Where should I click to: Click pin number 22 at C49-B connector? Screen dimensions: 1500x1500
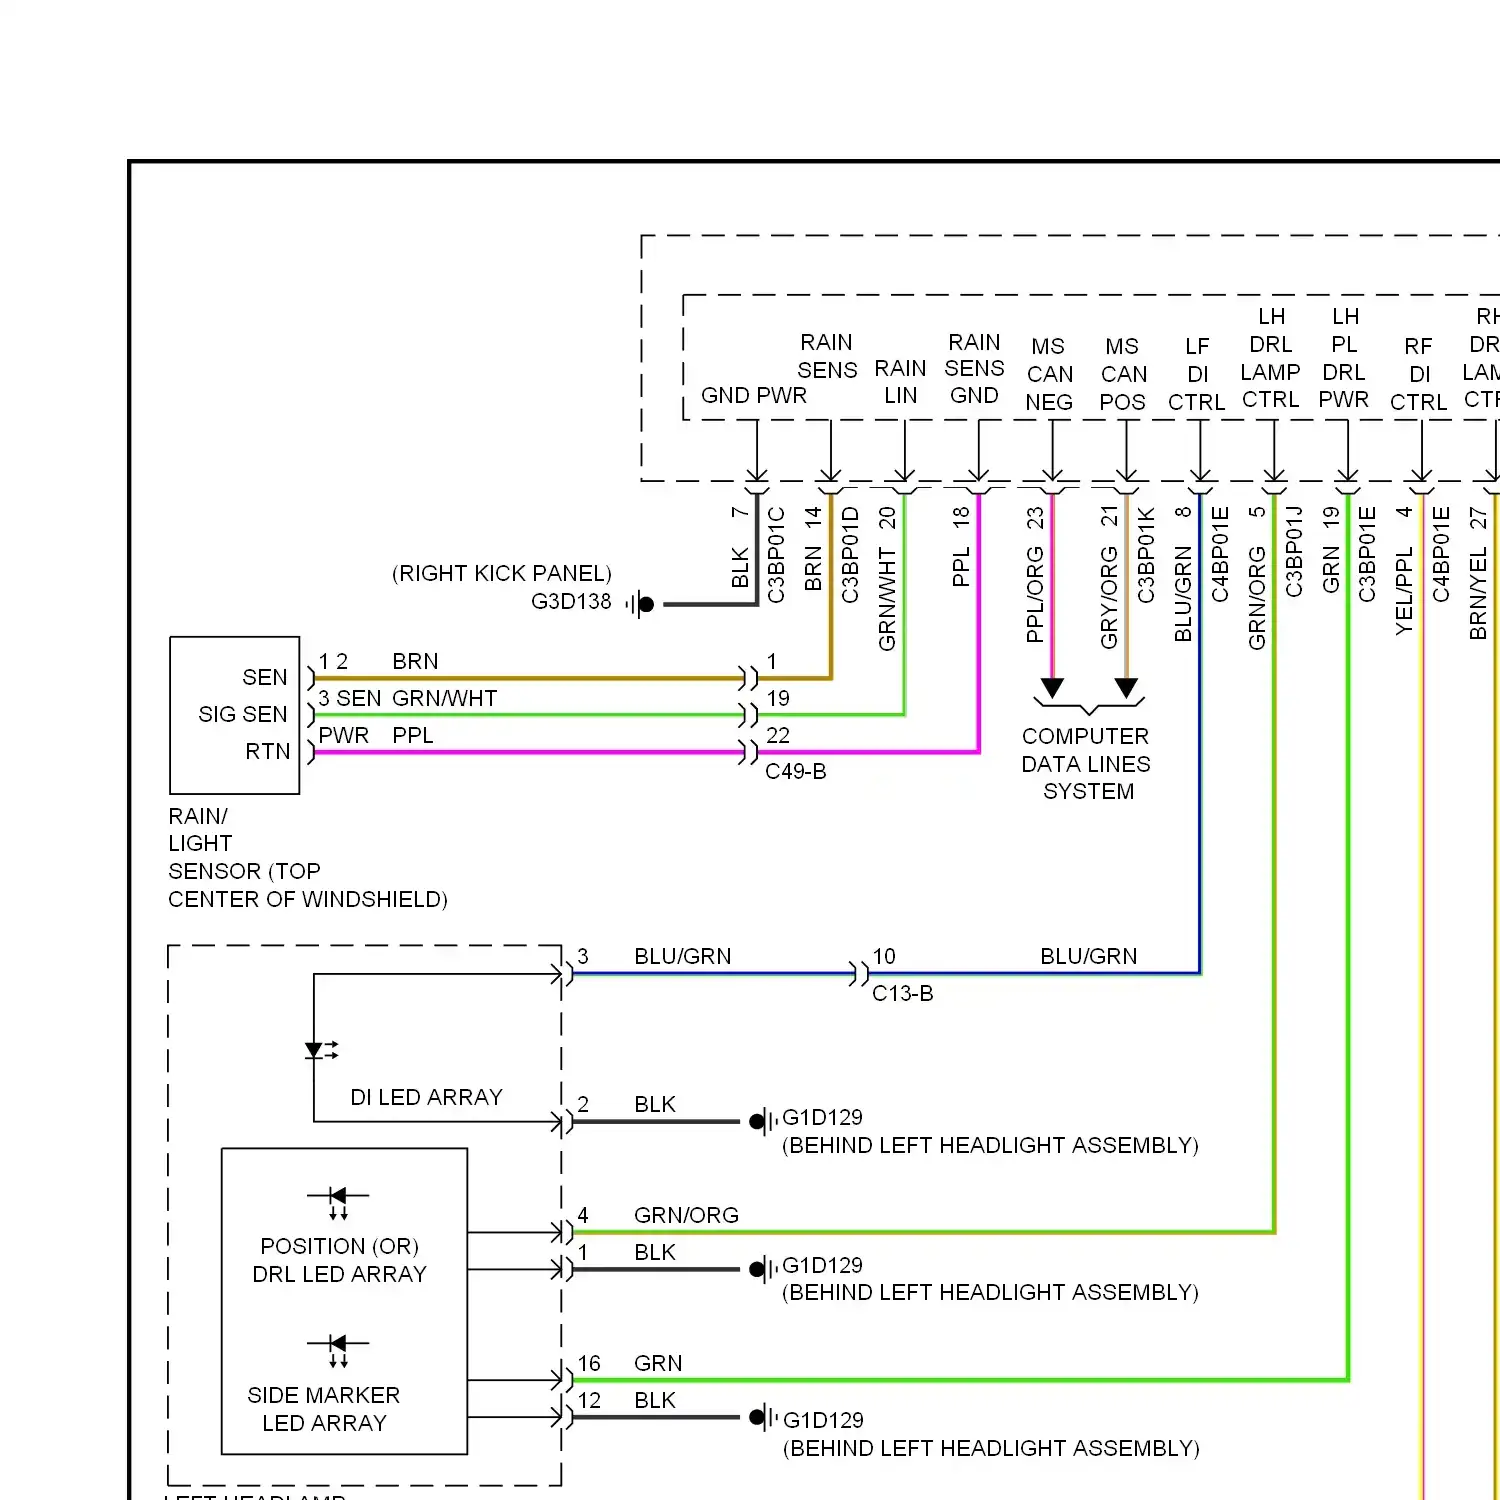tap(778, 736)
